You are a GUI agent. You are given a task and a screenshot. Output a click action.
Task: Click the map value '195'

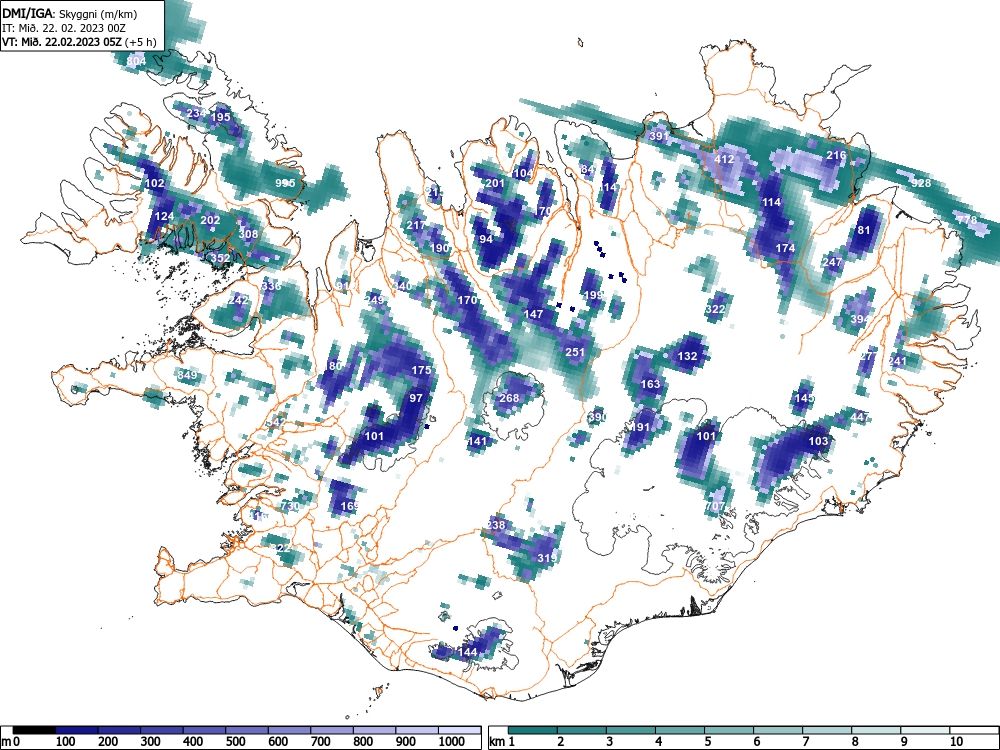coord(220,117)
